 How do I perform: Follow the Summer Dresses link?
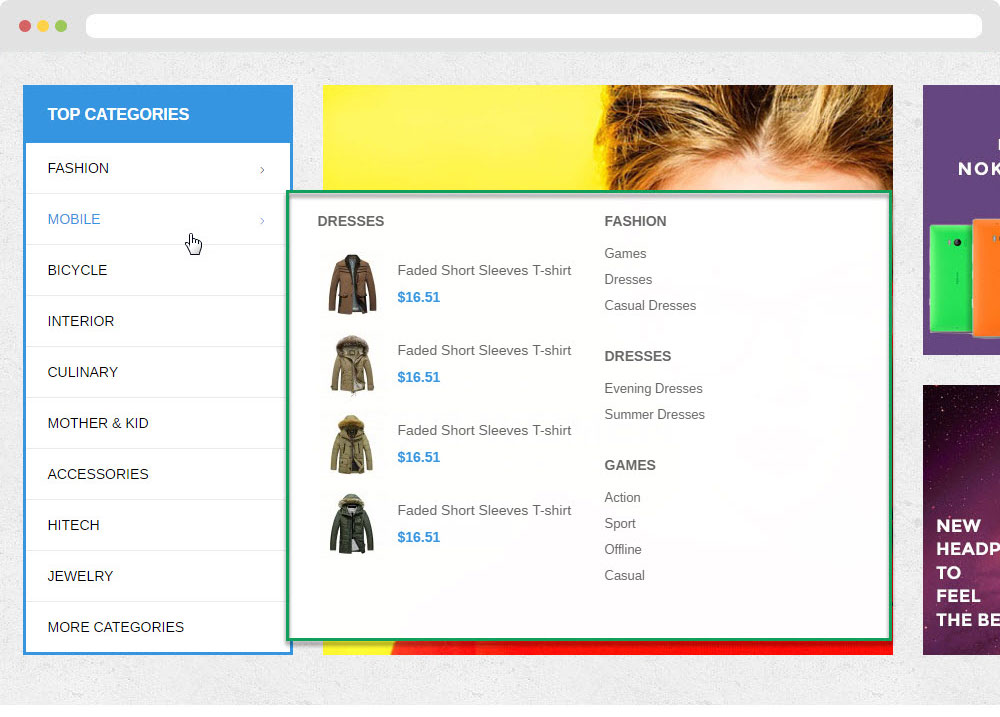coord(654,414)
